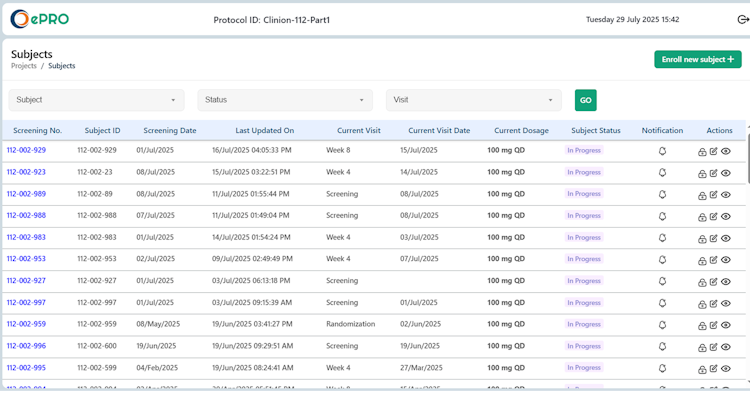Open notification bell for subject 112-002-989

(662, 195)
